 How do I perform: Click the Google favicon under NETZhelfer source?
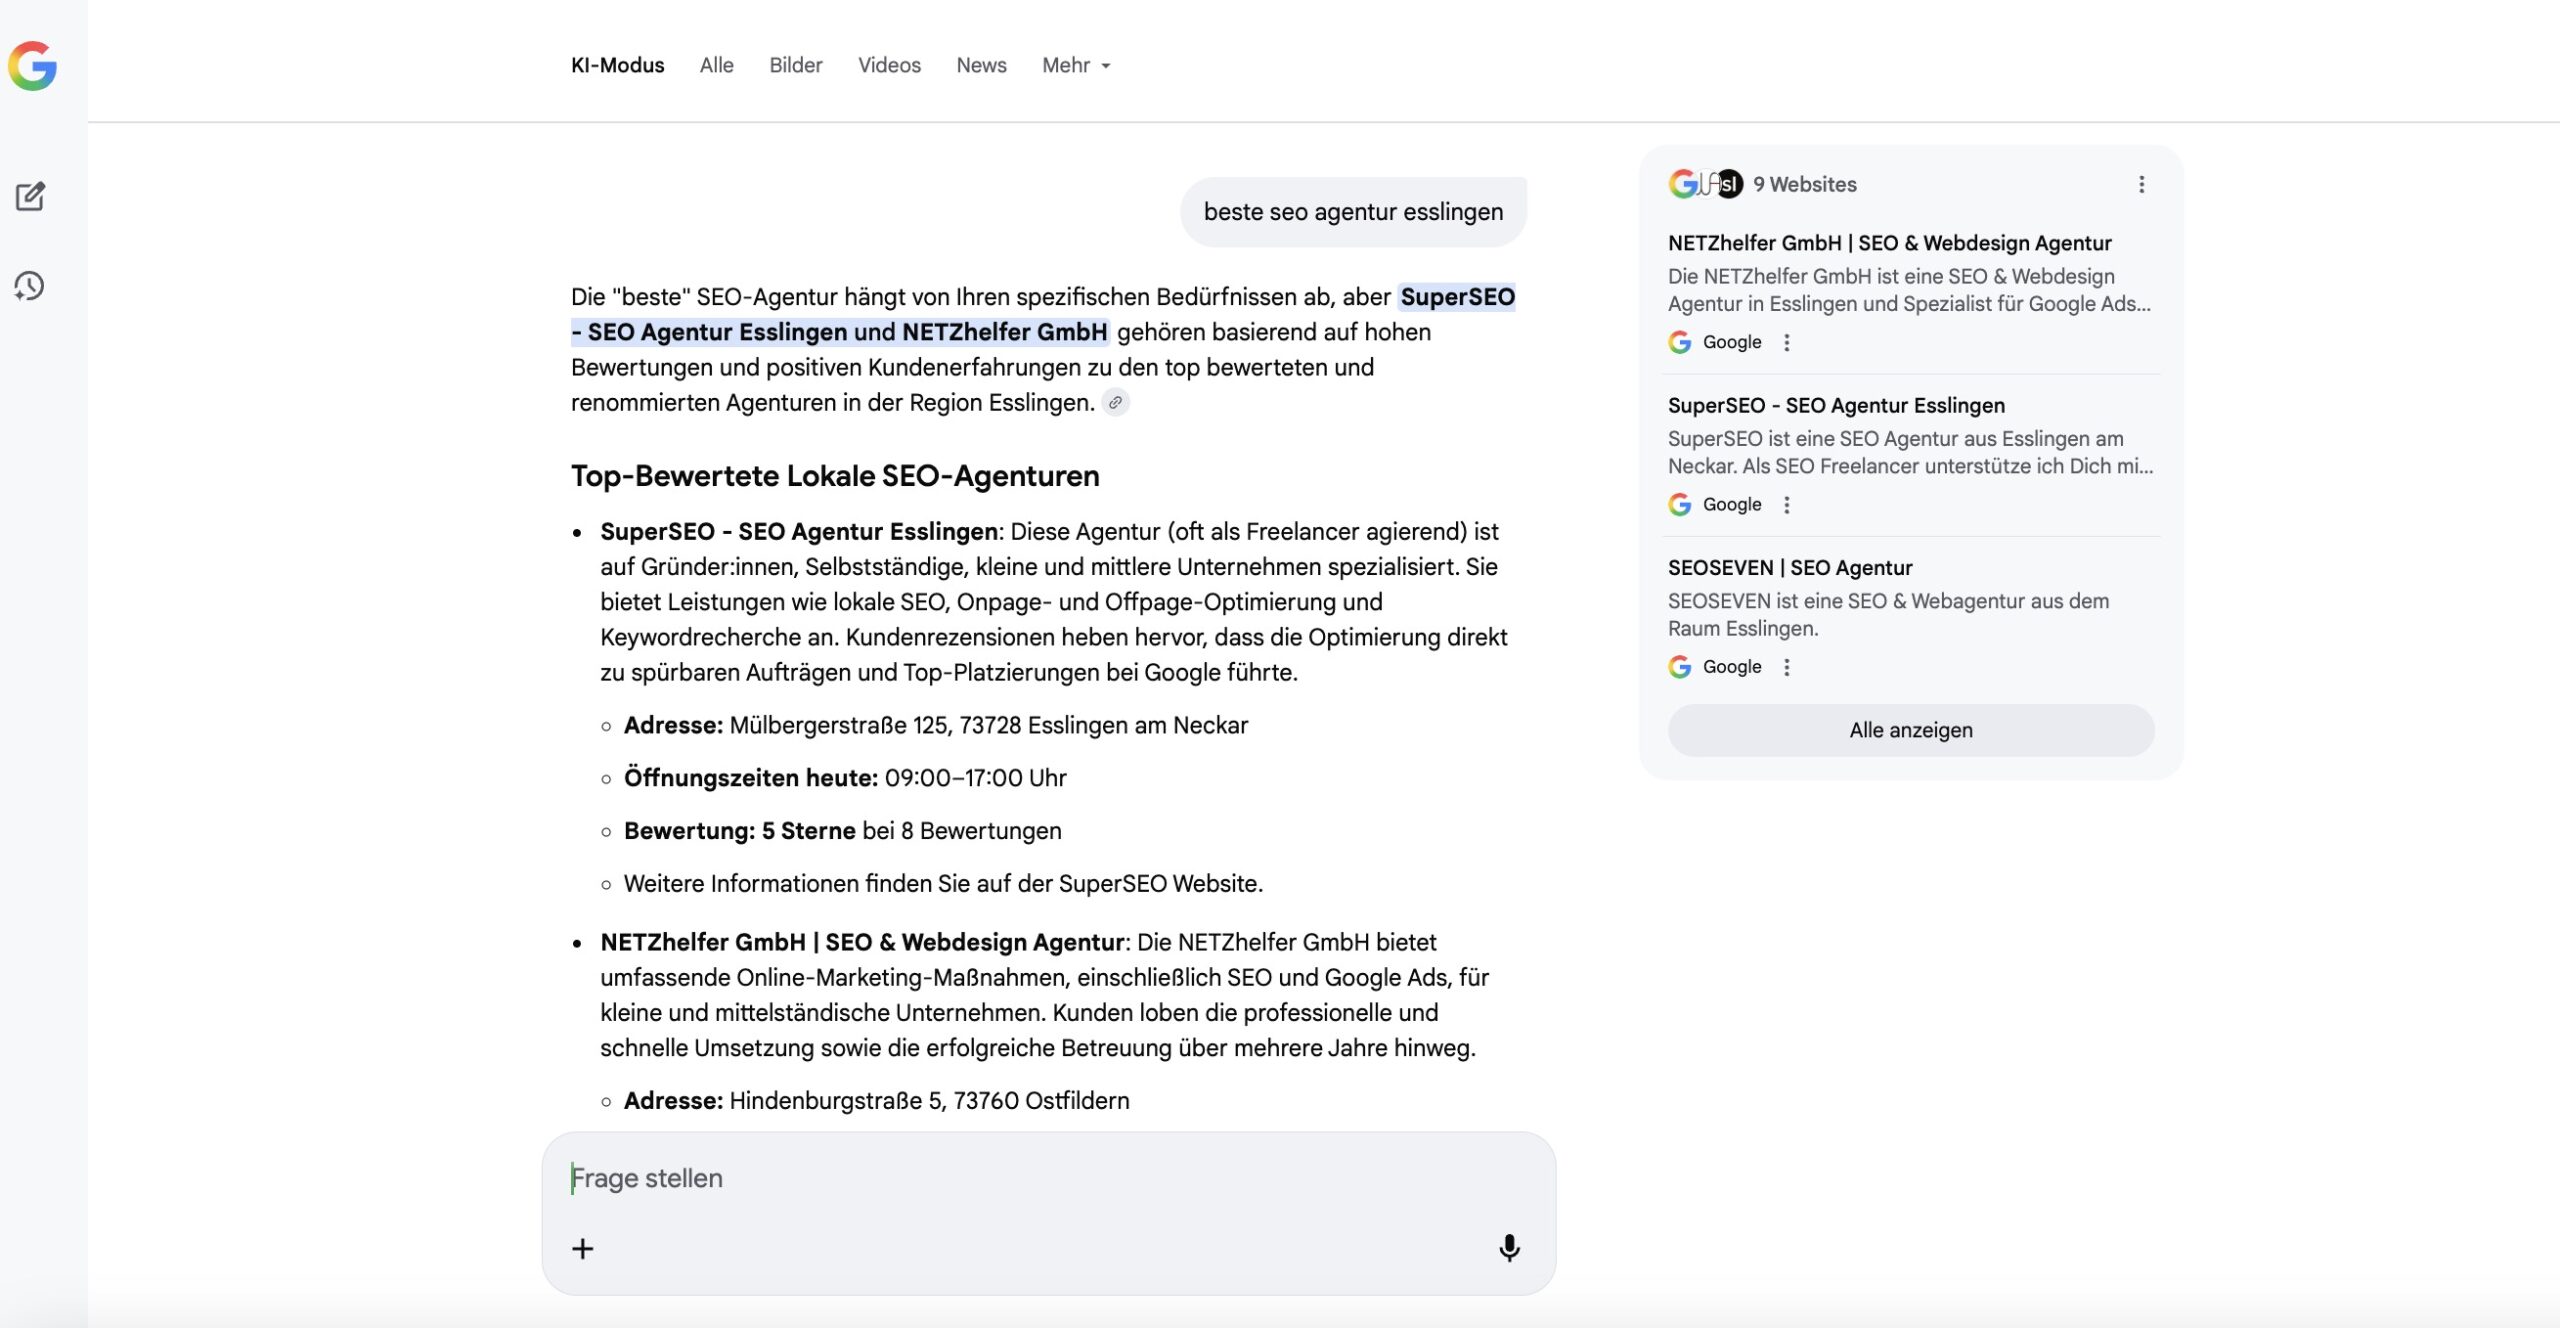1681,342
